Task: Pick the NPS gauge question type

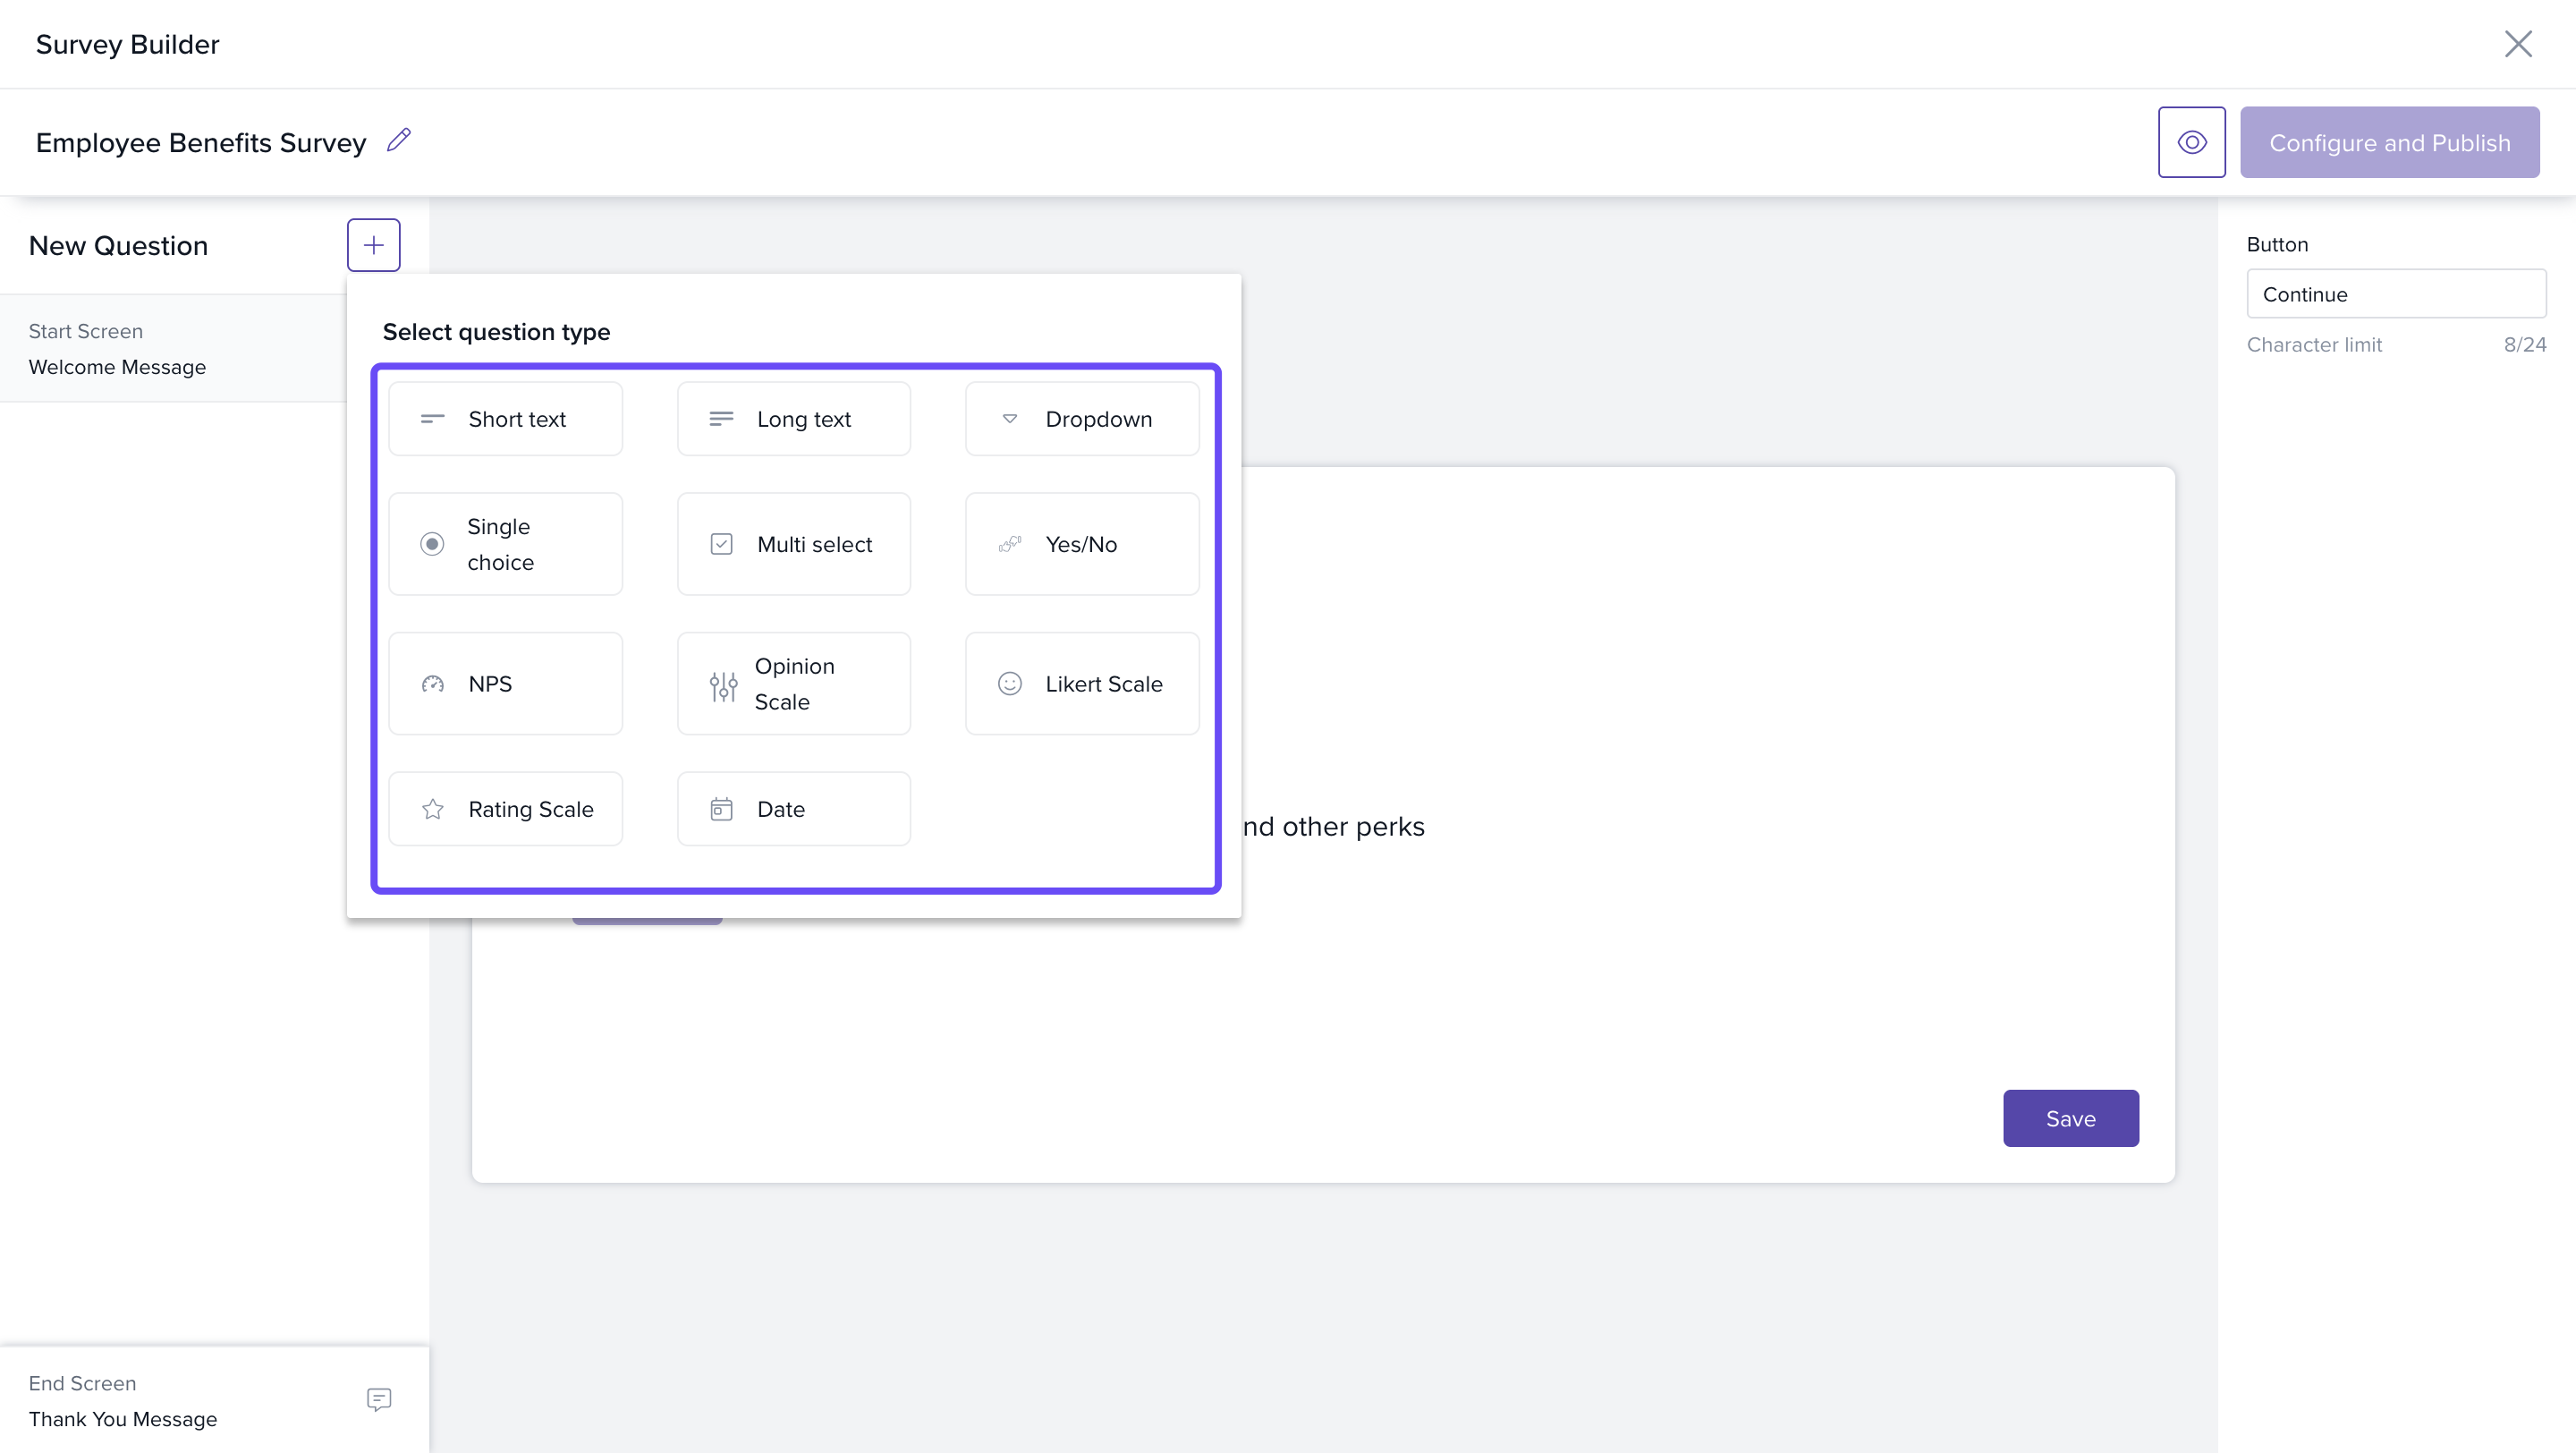Action: 505,684
